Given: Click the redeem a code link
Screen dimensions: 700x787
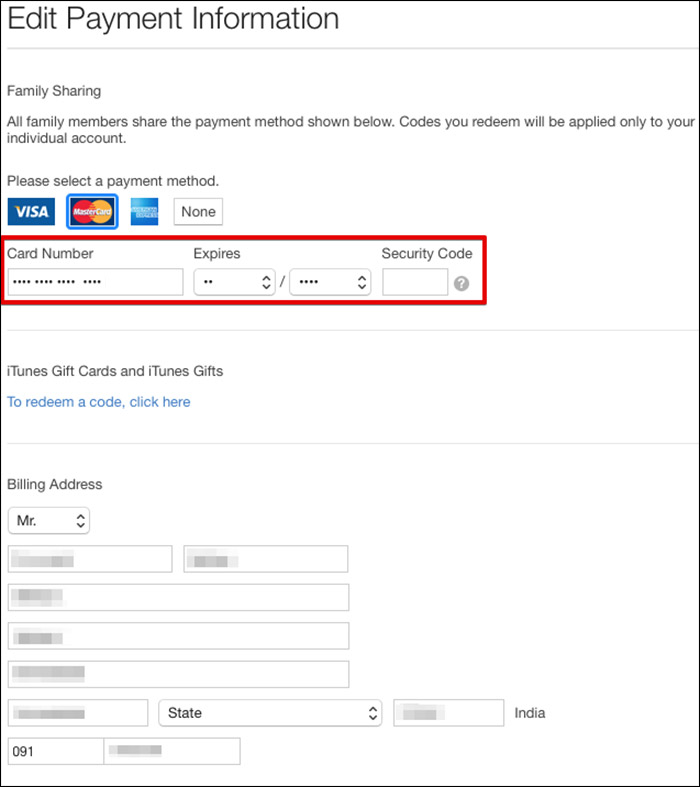Looking at the screenshot, I should pos(98,402).
